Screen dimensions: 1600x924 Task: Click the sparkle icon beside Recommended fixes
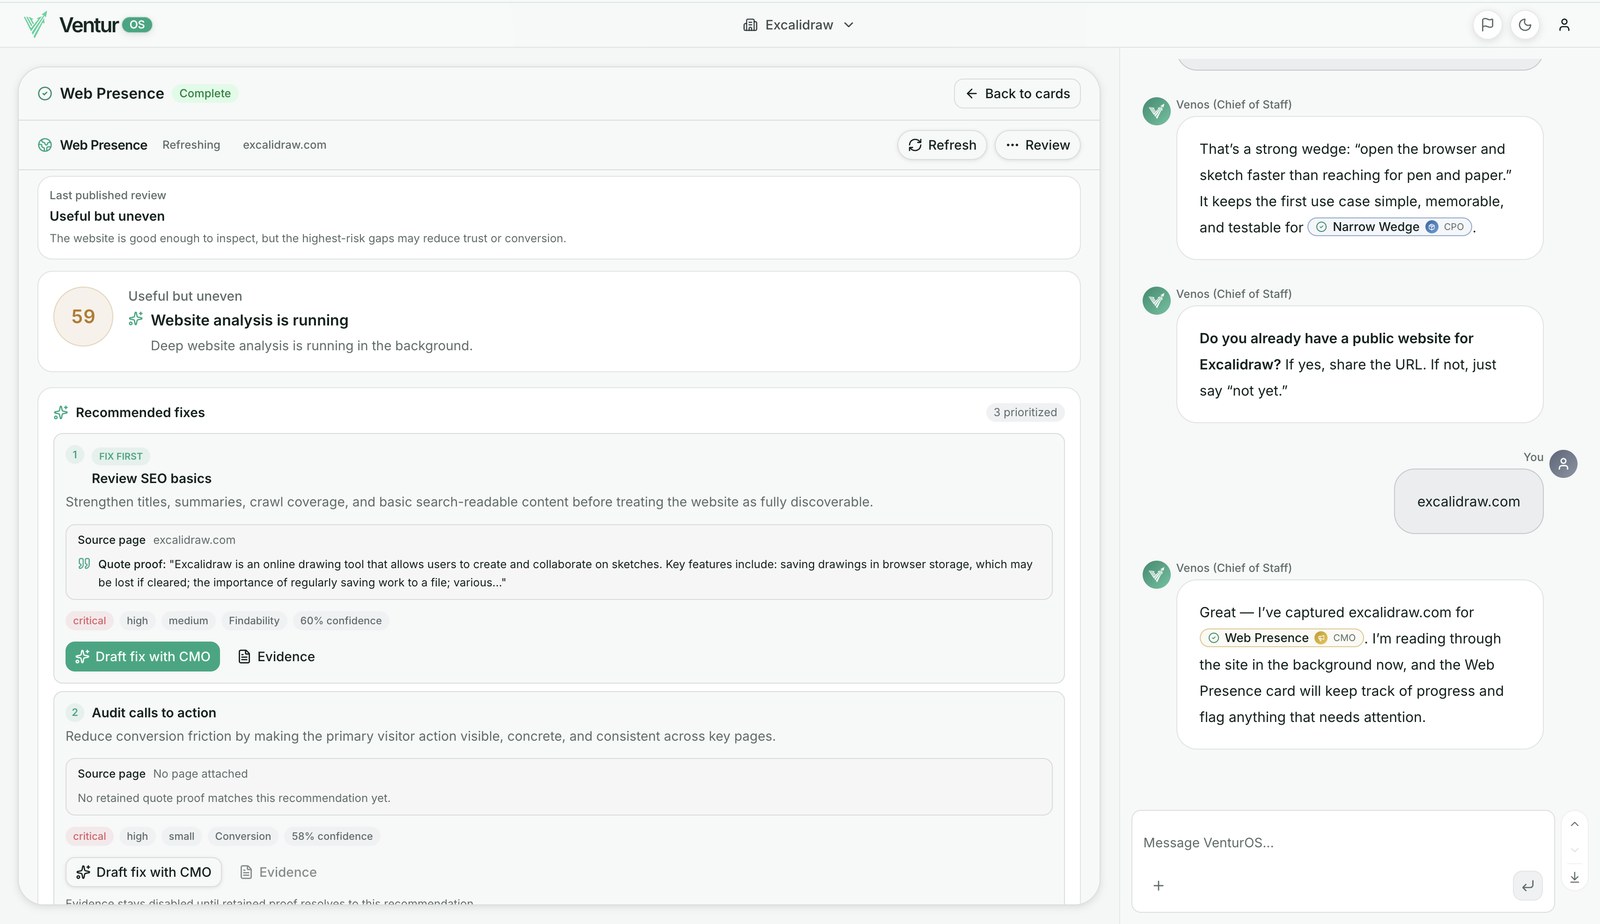[61, 413]
